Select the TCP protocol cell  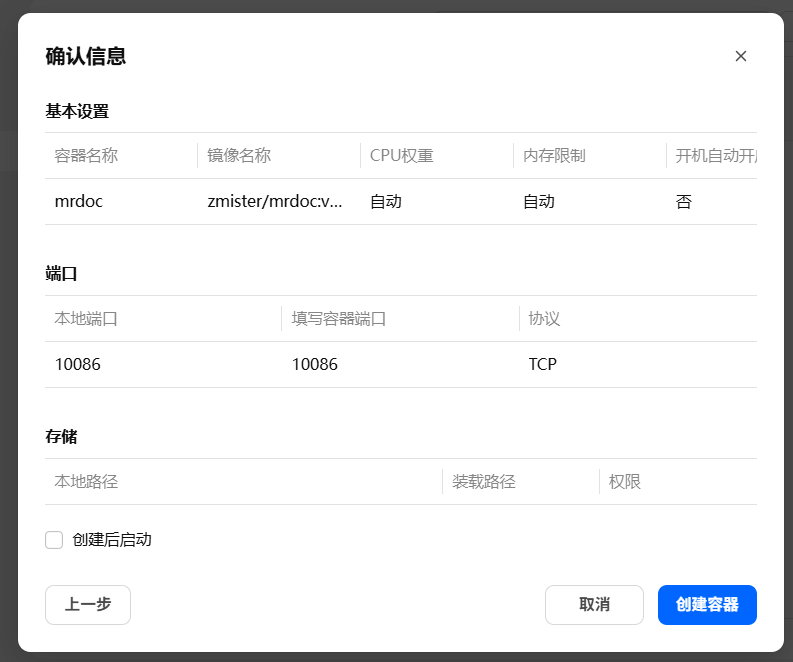tap(543, 364)
